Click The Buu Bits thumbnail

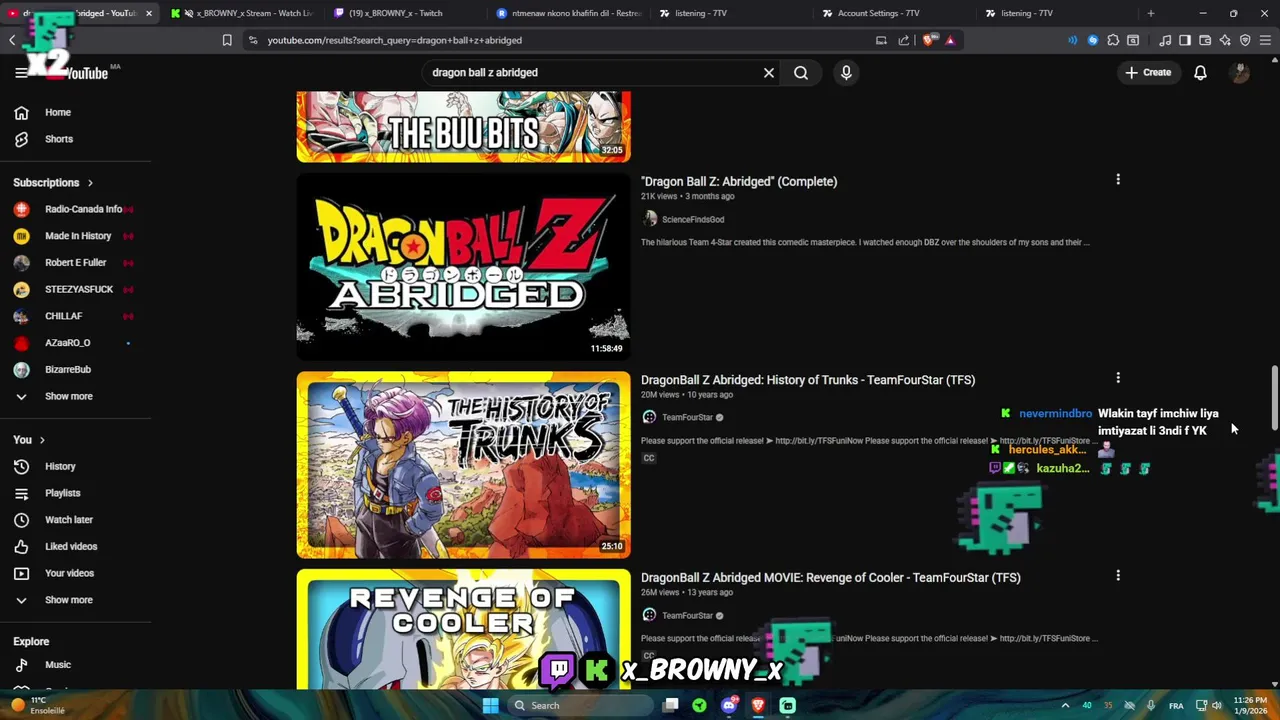463,127
